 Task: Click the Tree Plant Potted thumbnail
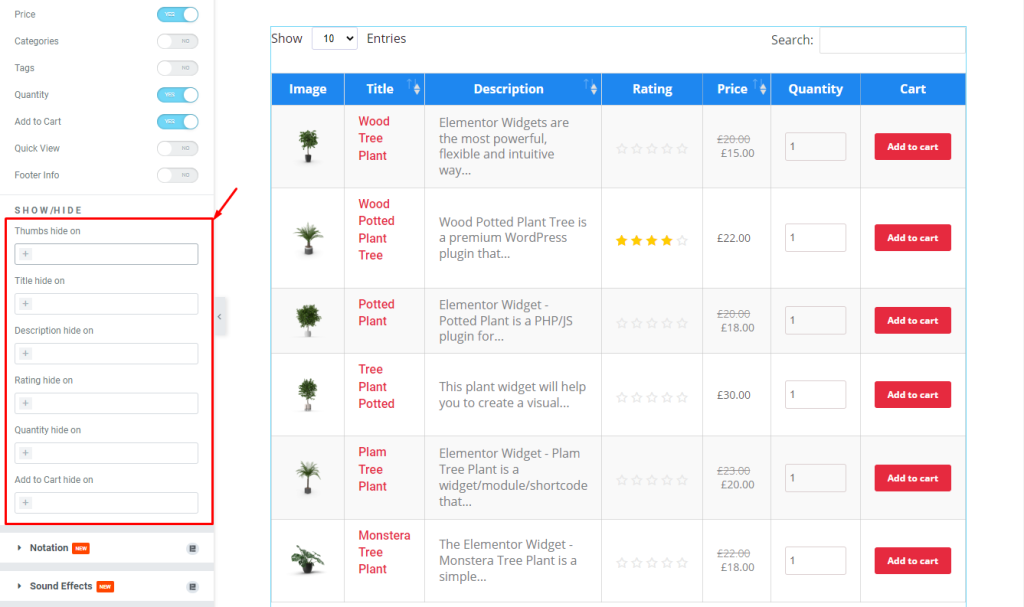pyautogui.click(x=308, y=395)
